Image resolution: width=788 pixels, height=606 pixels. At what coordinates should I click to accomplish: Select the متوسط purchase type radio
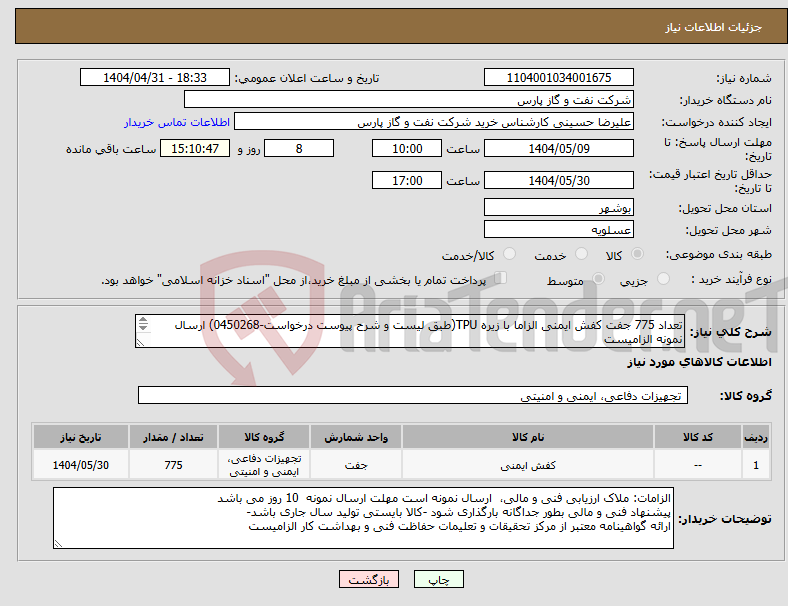(599, 279)
